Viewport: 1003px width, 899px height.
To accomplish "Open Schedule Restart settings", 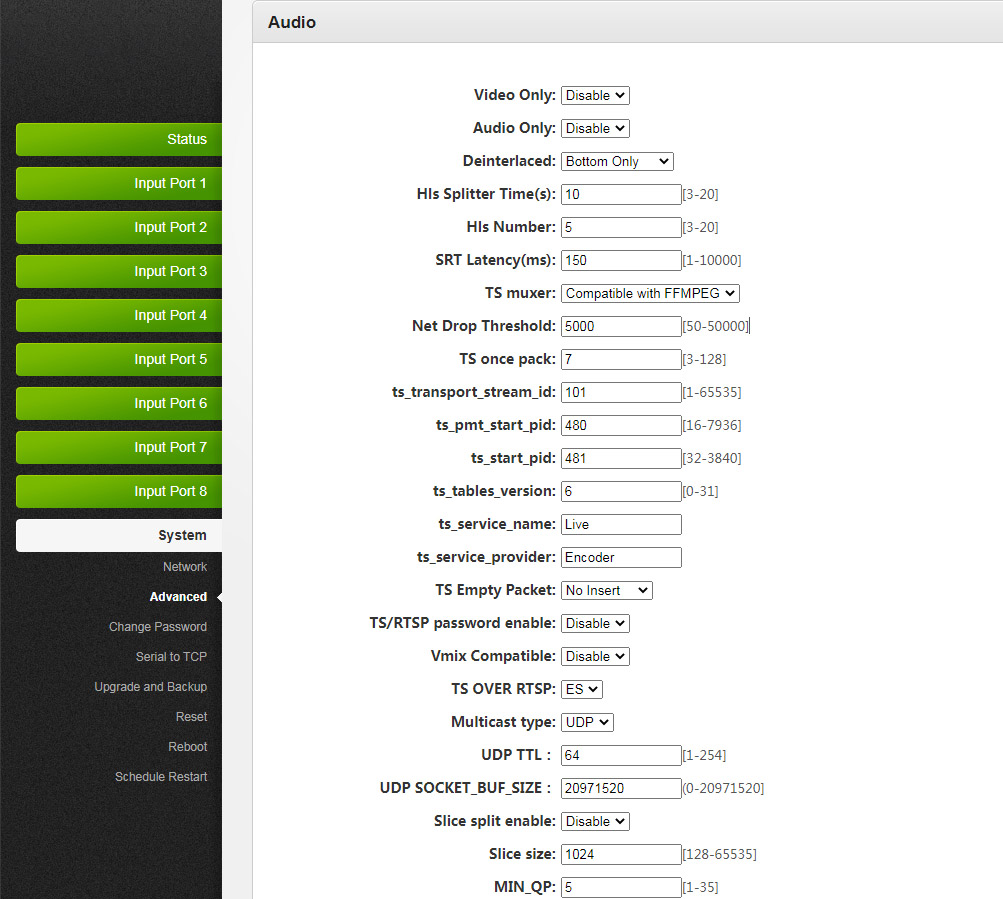I will pos(161,777).
